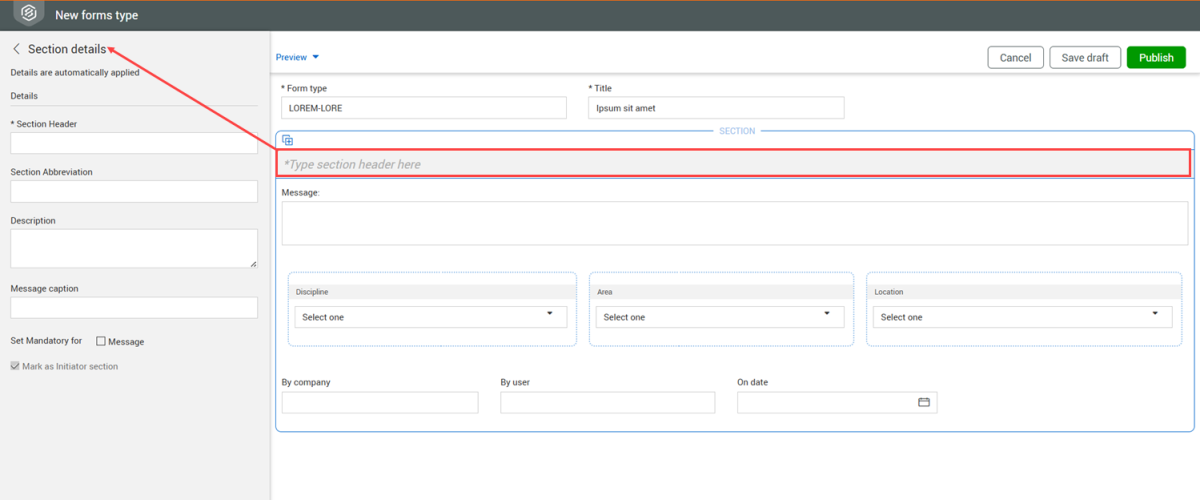Viewport: 1200px width, 500px height.
Task: Focus the Section Abbreviation field
Action: (134, 191)
